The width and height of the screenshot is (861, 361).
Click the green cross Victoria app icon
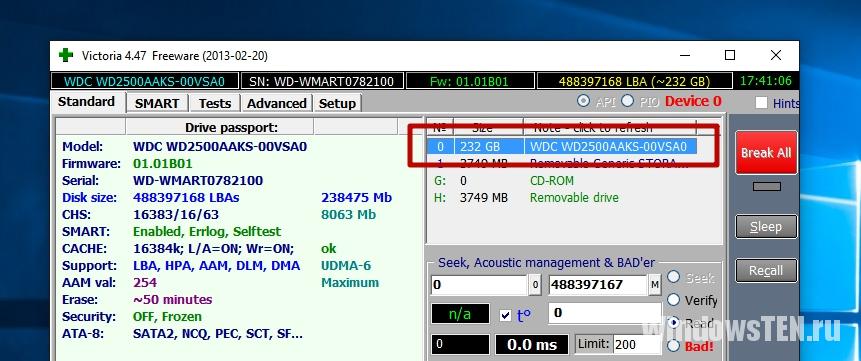coord(66,55)
